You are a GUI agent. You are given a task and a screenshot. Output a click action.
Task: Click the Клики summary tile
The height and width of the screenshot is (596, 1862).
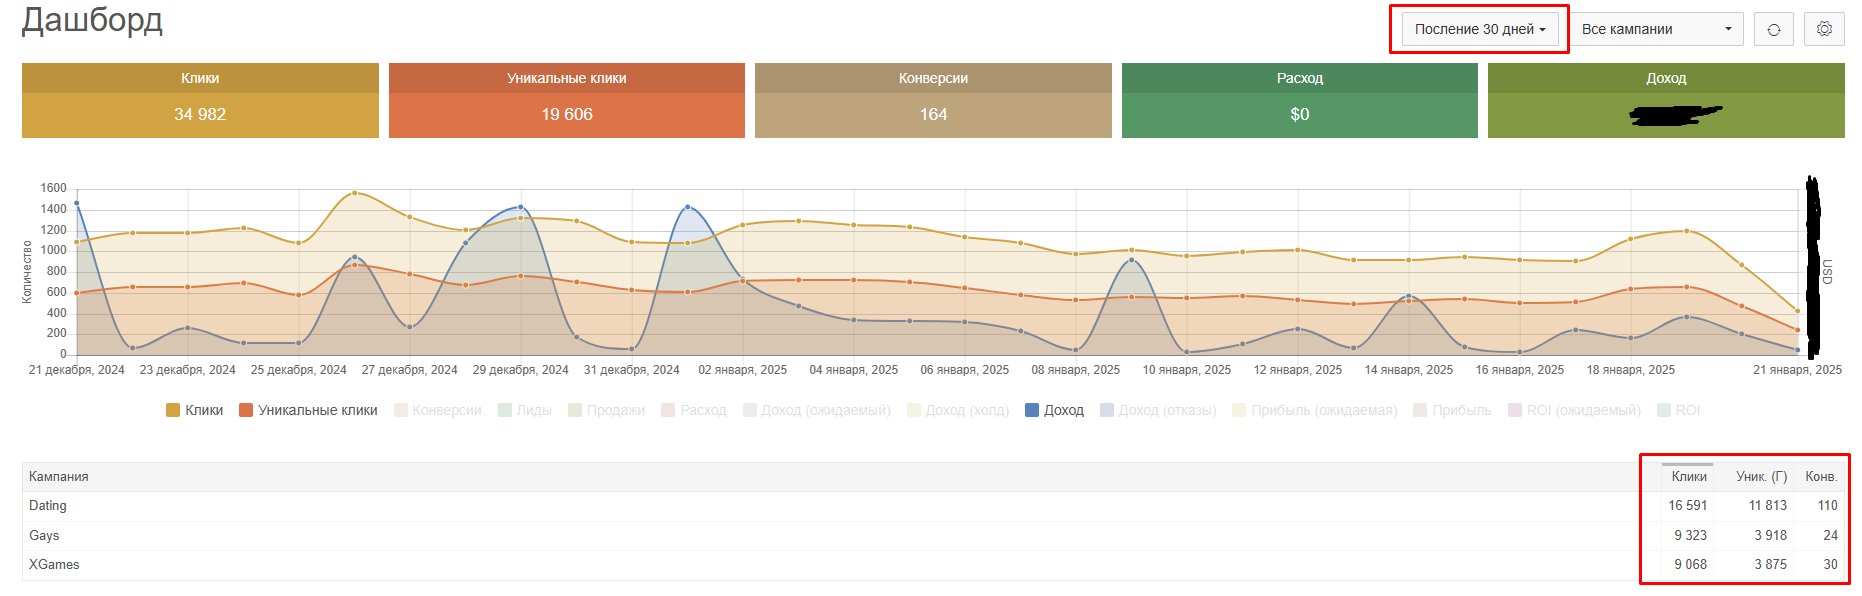200,100
